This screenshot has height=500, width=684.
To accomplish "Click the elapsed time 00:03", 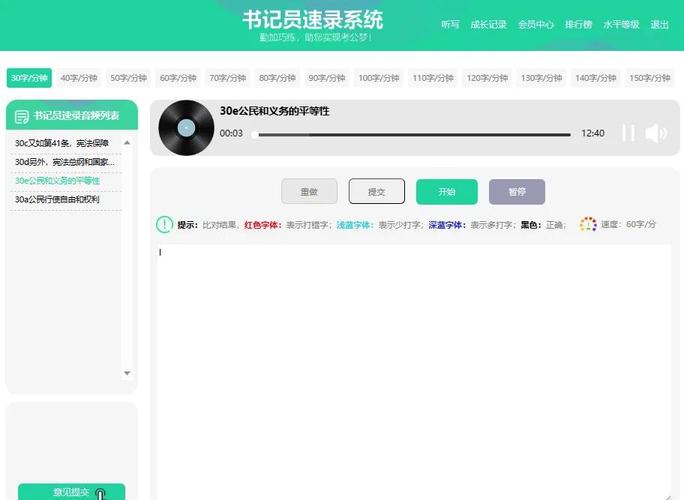I will (231, 134).
